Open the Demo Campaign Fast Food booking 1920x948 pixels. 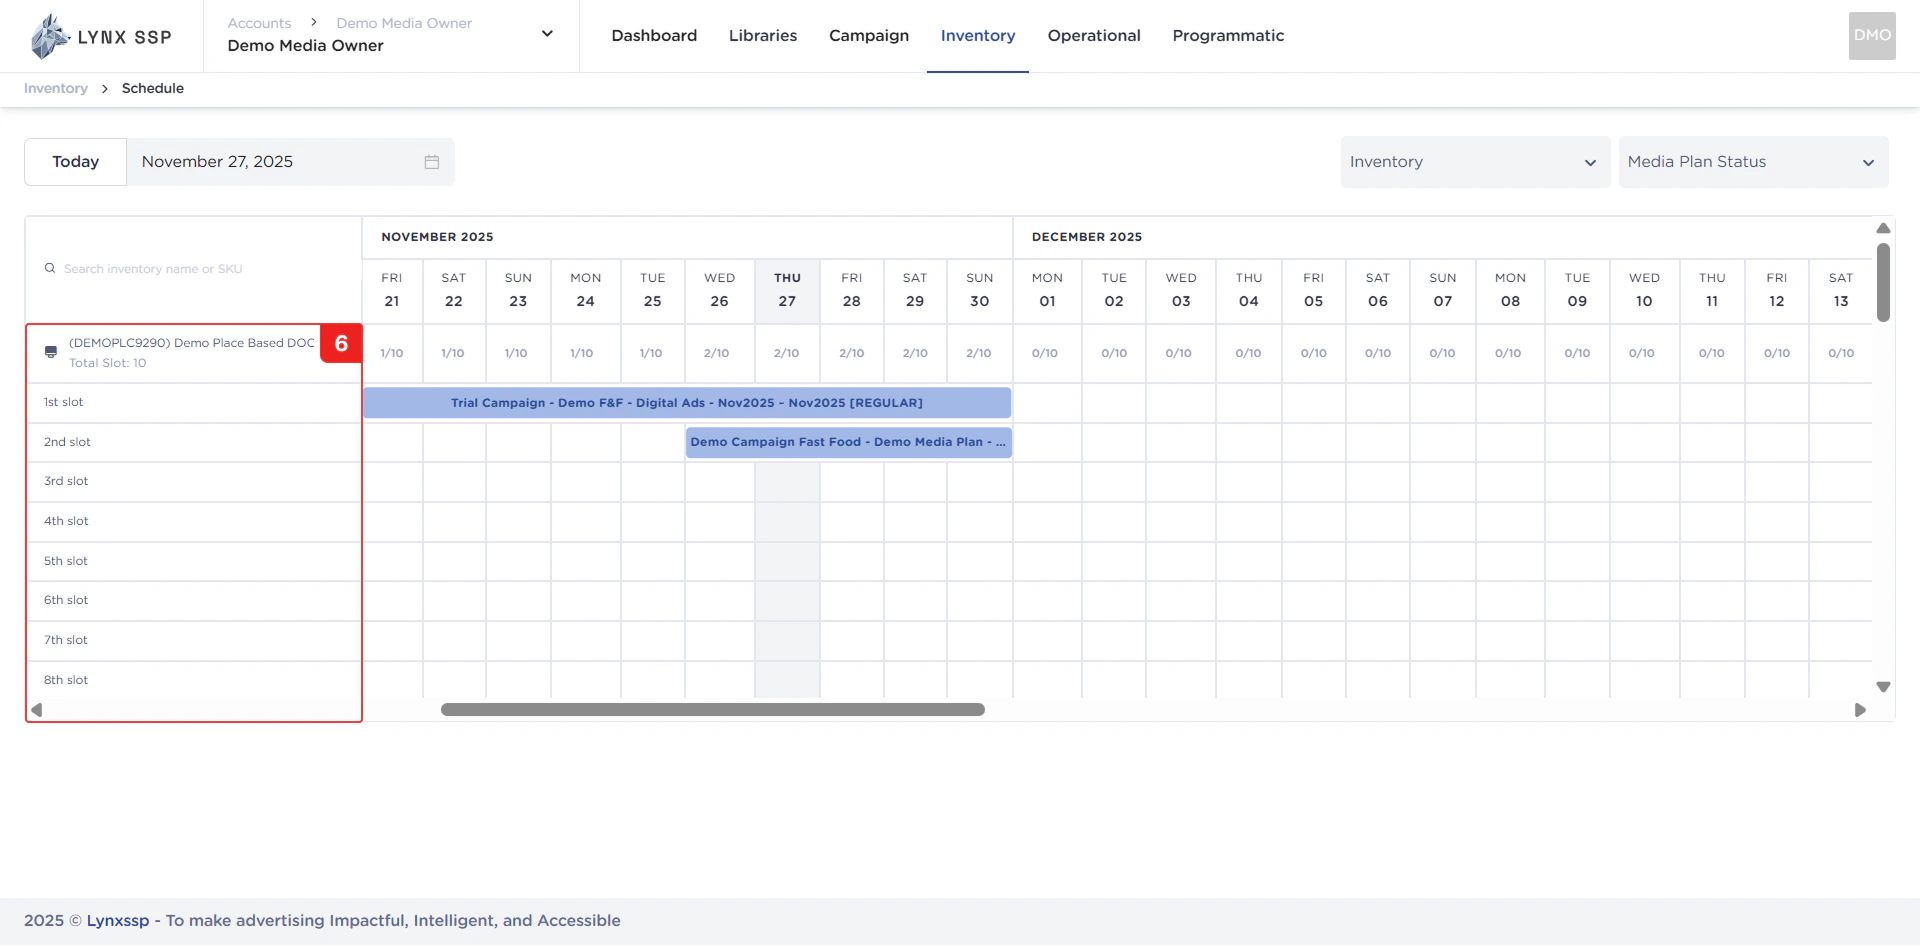click(x=849, y=442)
